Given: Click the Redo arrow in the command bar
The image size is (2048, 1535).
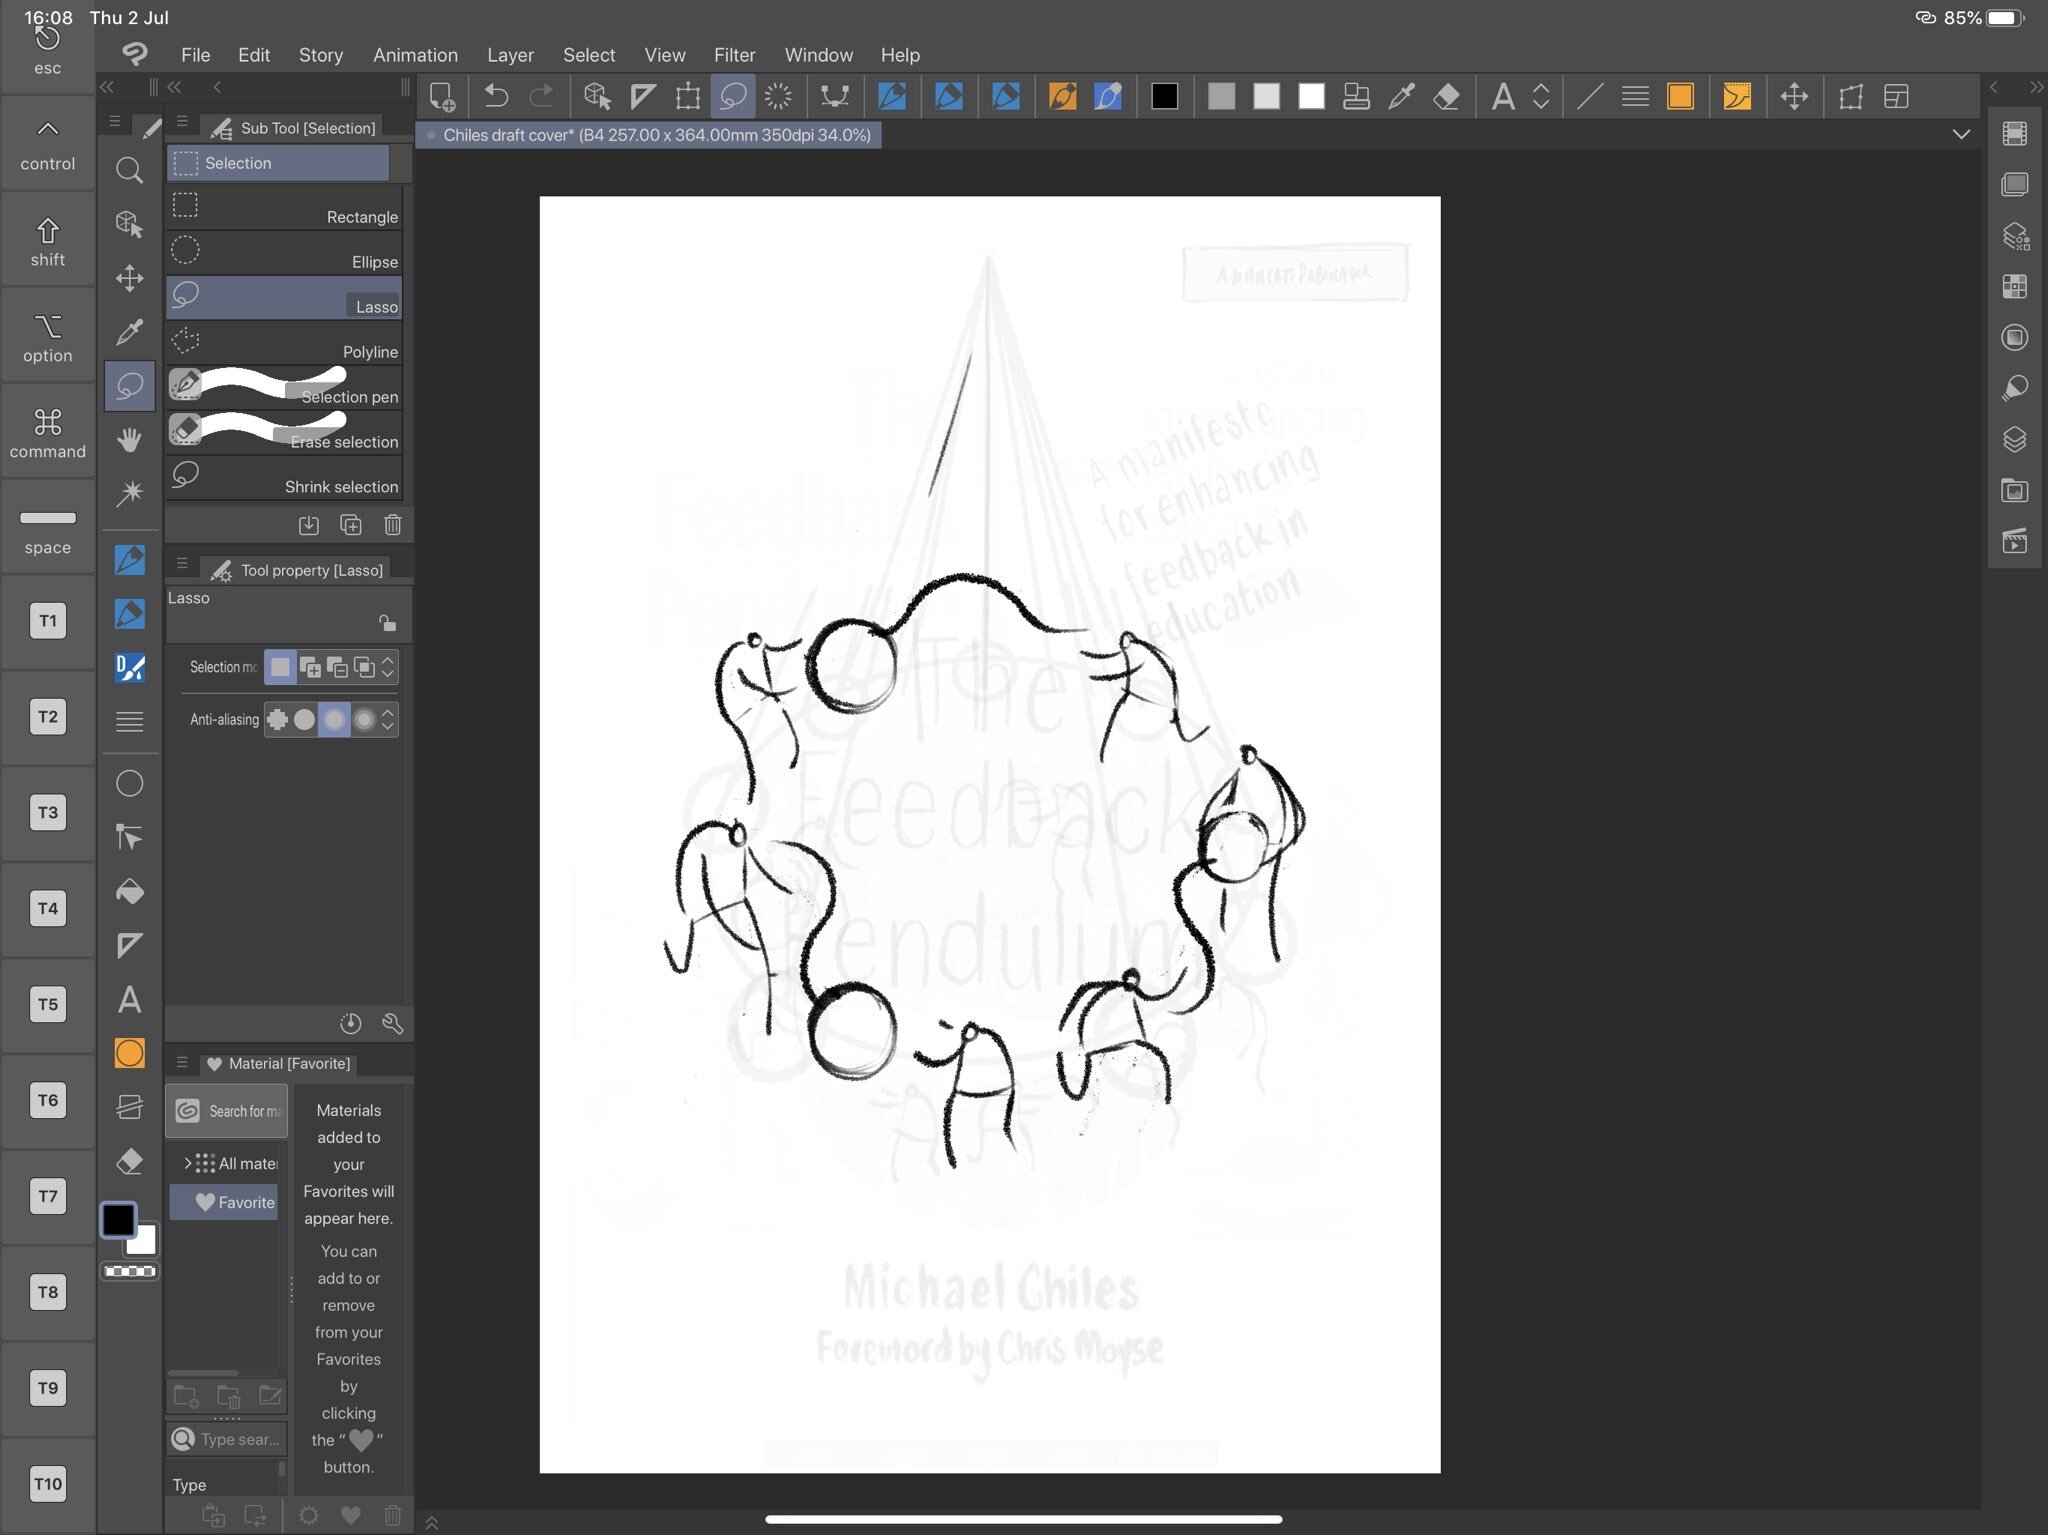Looking at the screenshot, I should click(x=541, y=96).
